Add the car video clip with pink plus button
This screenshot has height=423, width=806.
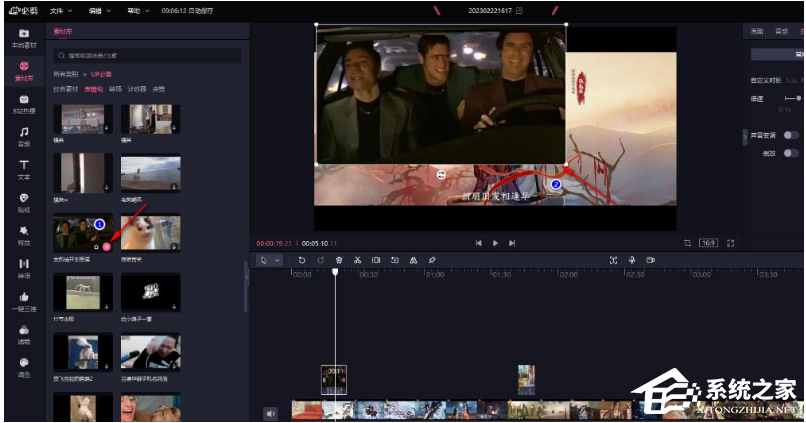pos(107,245)
